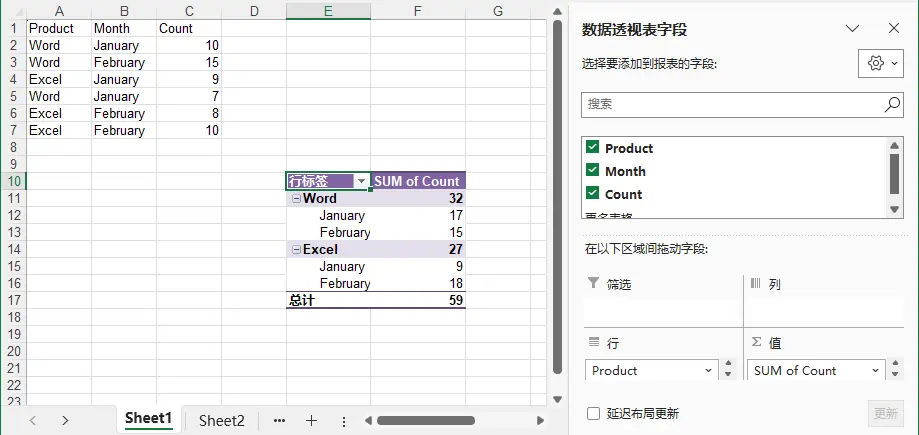Switch to the Sheet2 tab
919x435 pixels.
tap(222, 420)
